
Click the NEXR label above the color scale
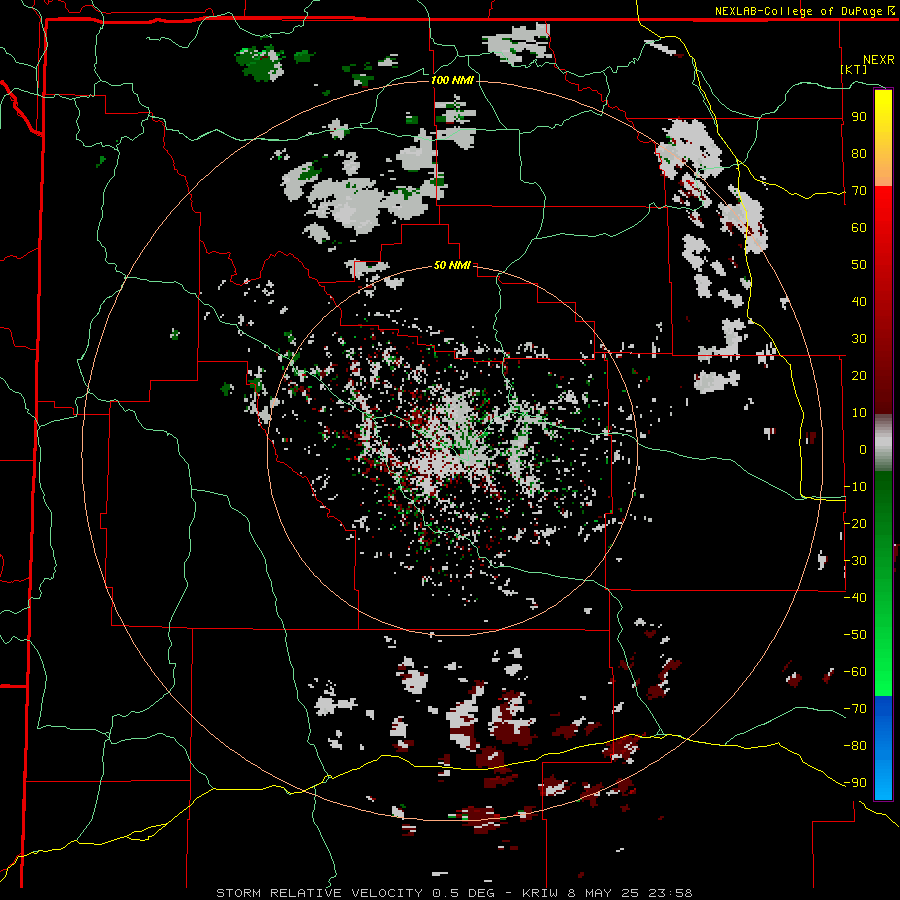click(879, 60)
